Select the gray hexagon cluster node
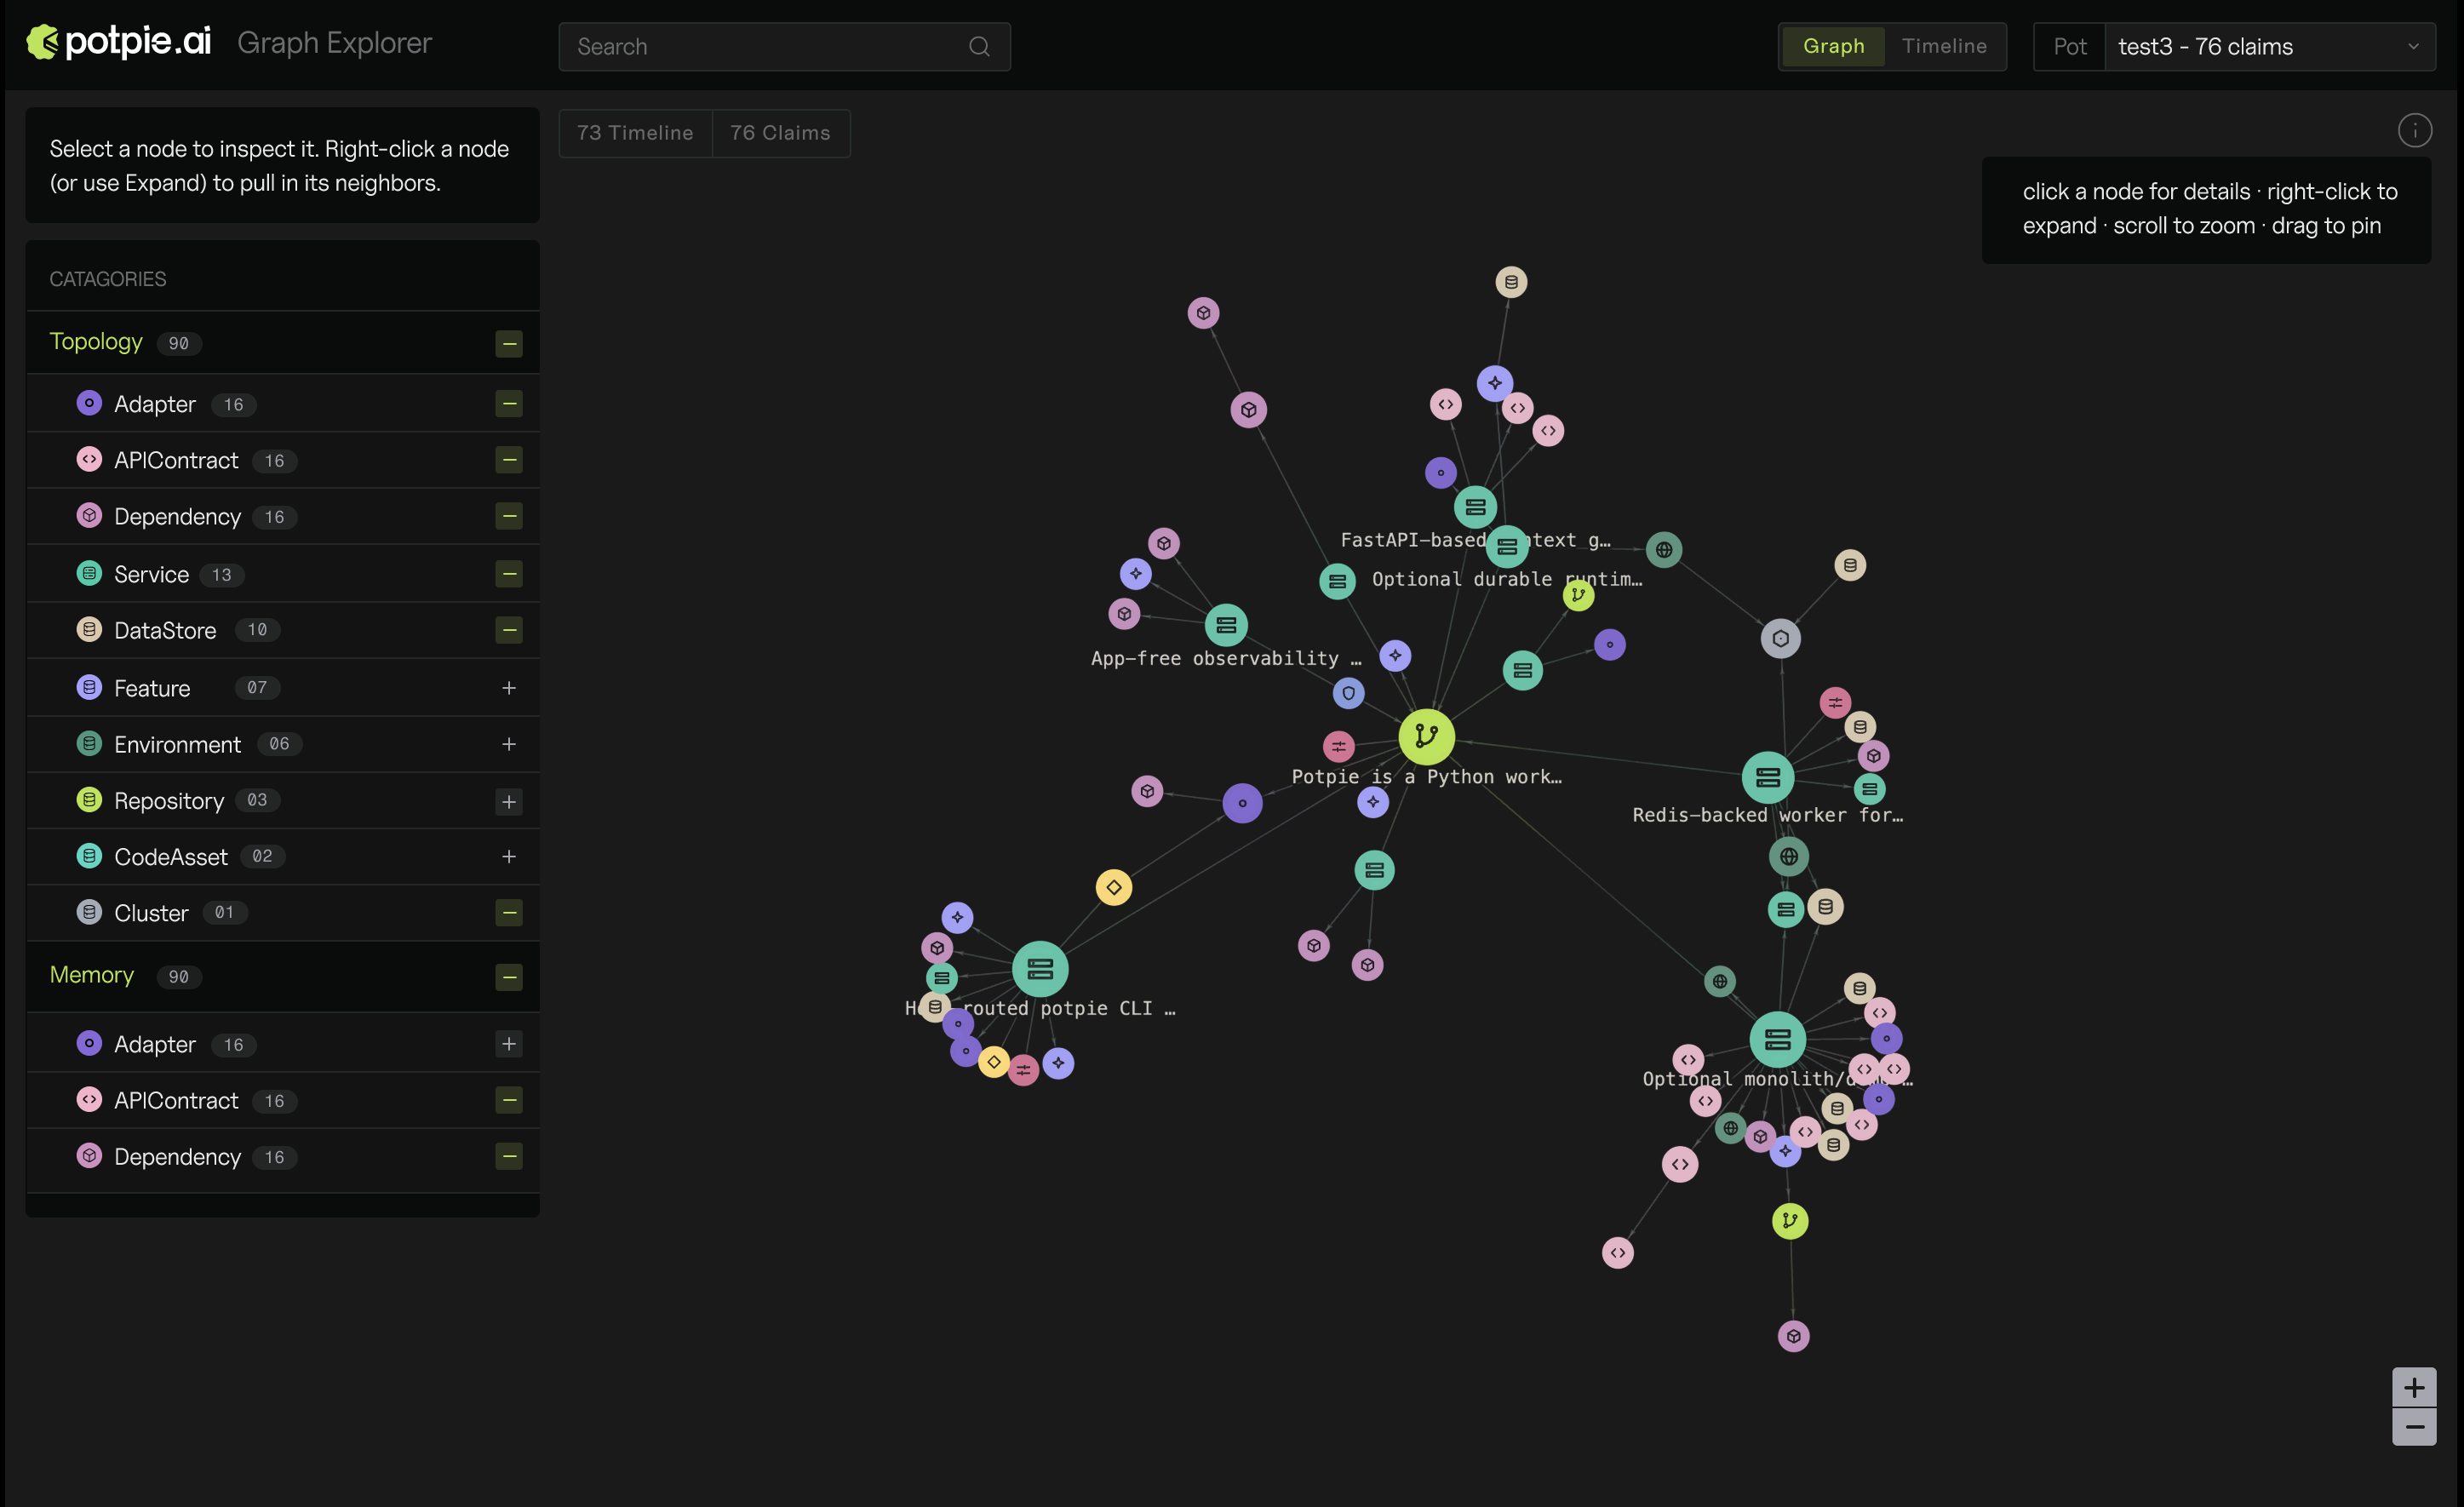This screenshot has width=2464, height=1507. click(1780, 638)
